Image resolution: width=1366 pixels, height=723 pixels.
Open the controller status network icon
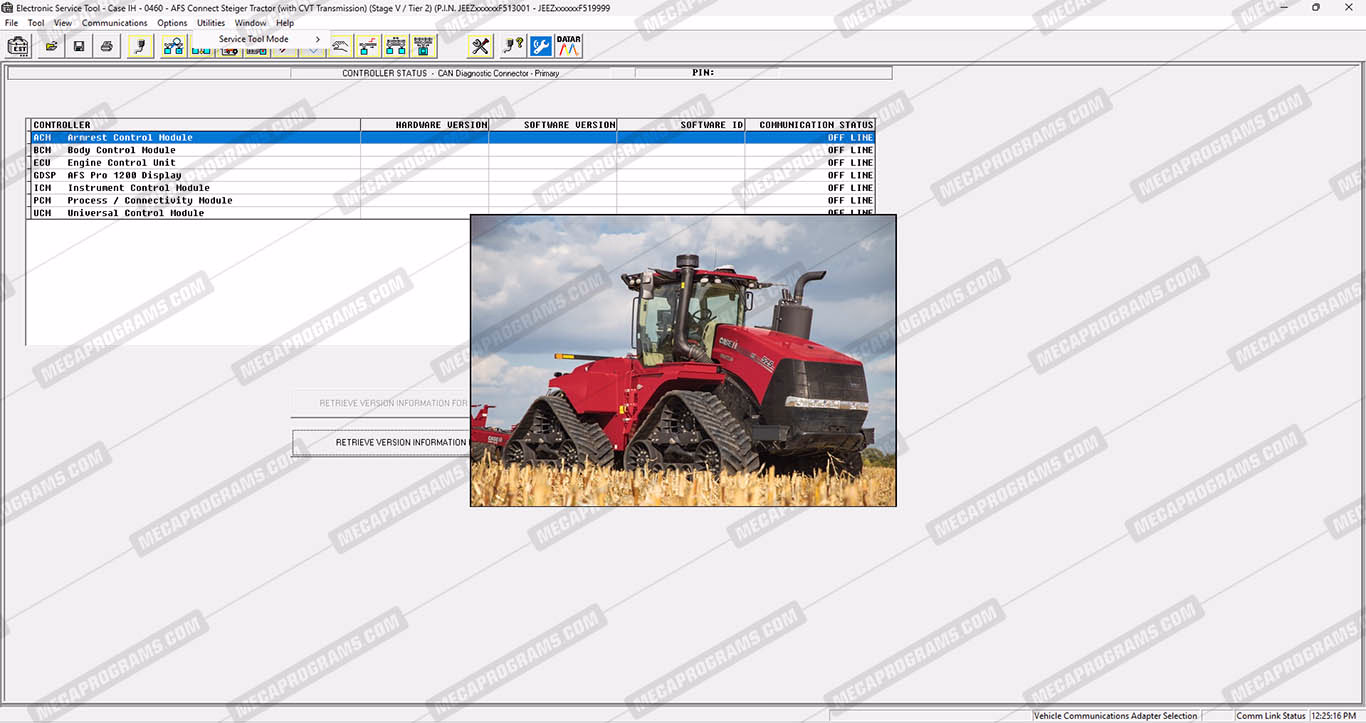coord(173,46)
